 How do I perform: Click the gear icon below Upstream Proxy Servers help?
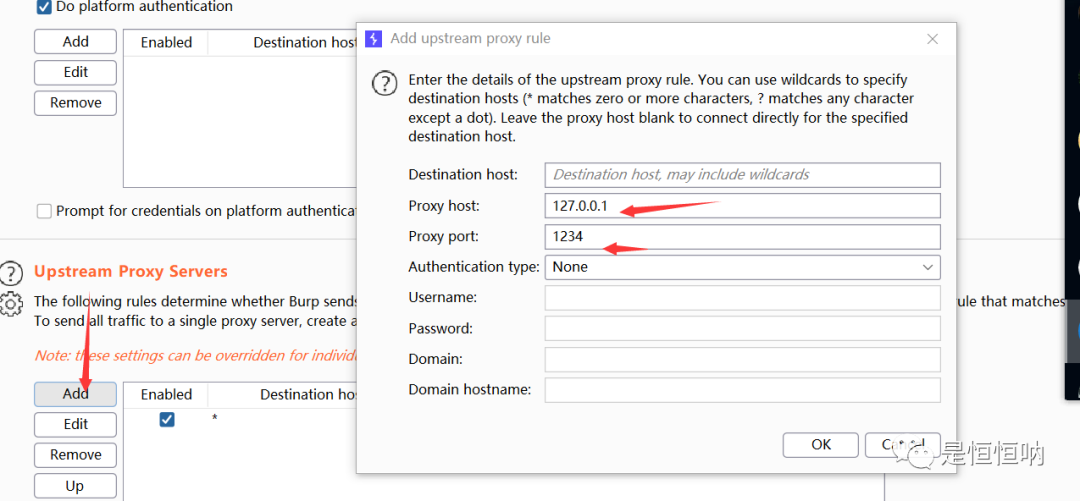[x=11, y=303]
